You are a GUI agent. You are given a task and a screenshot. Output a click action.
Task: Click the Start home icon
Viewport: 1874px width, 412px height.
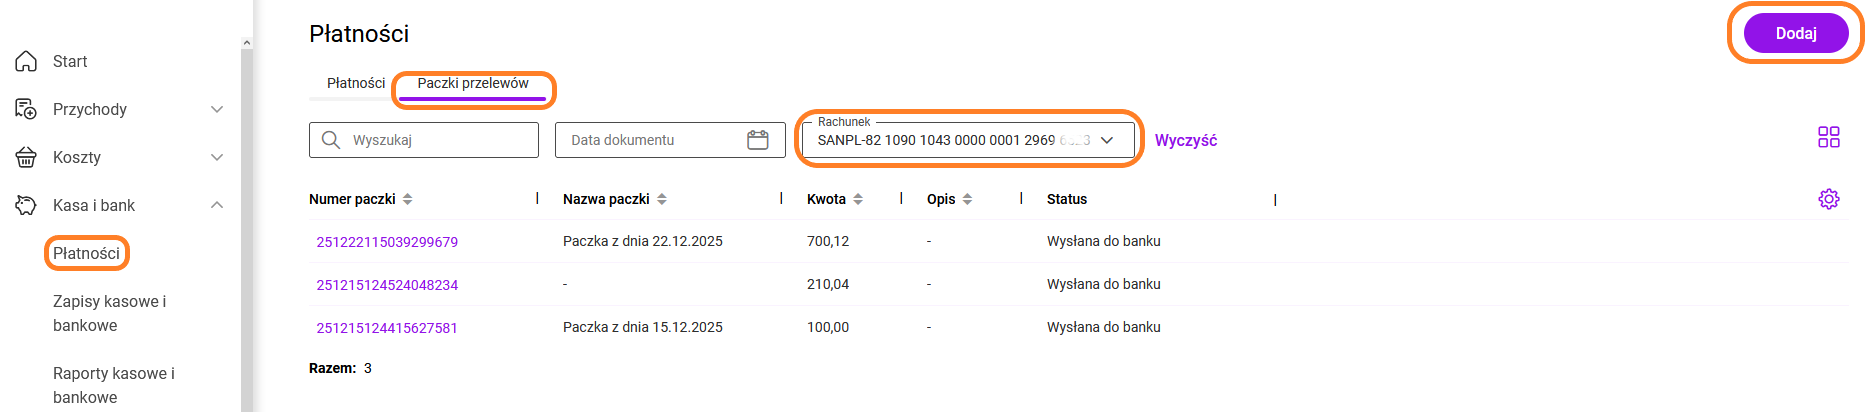(x=26, y=62)
